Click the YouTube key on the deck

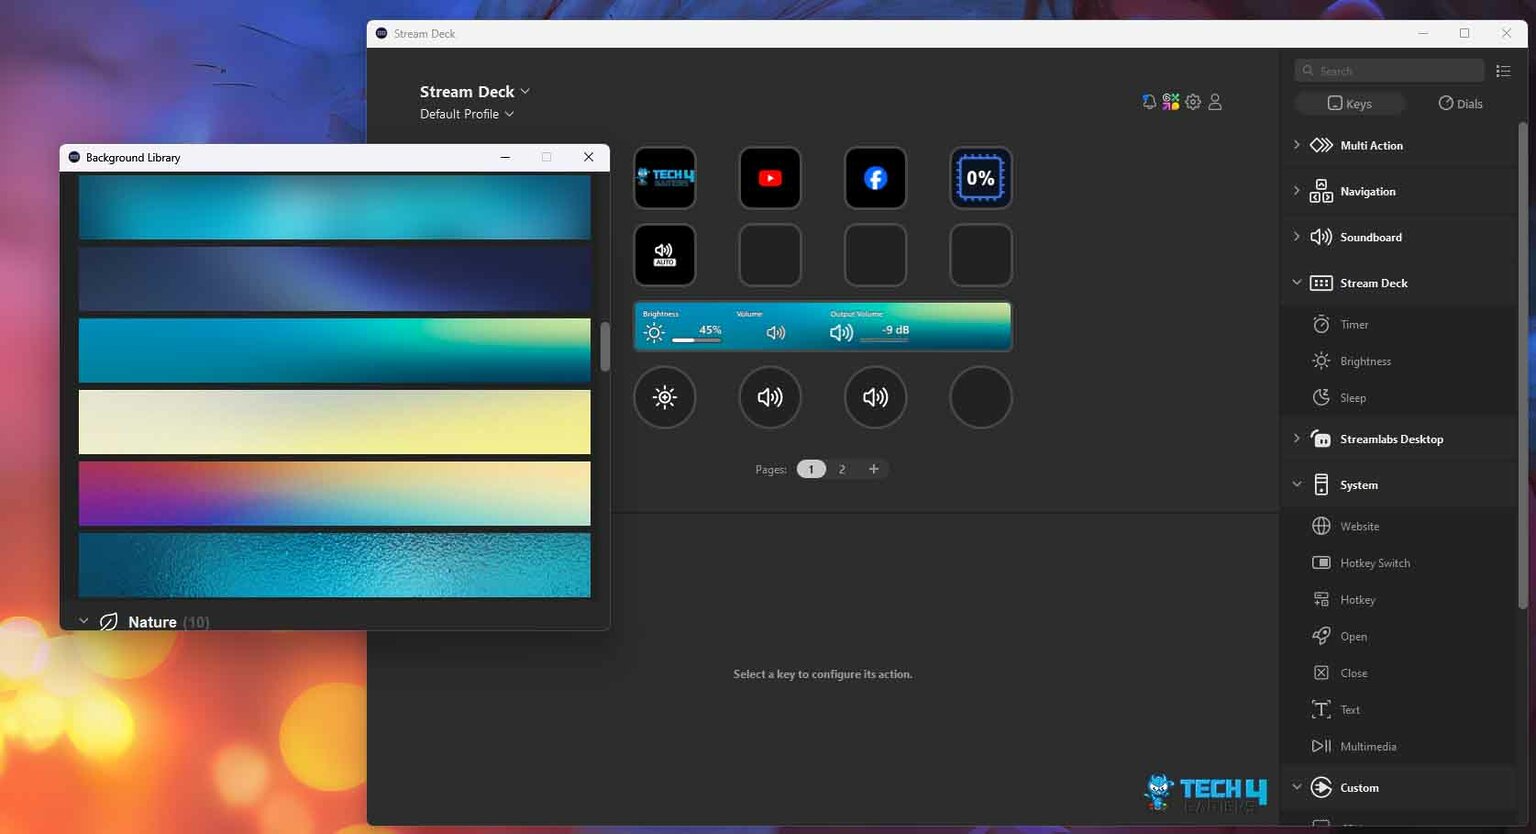coord(769,178)
